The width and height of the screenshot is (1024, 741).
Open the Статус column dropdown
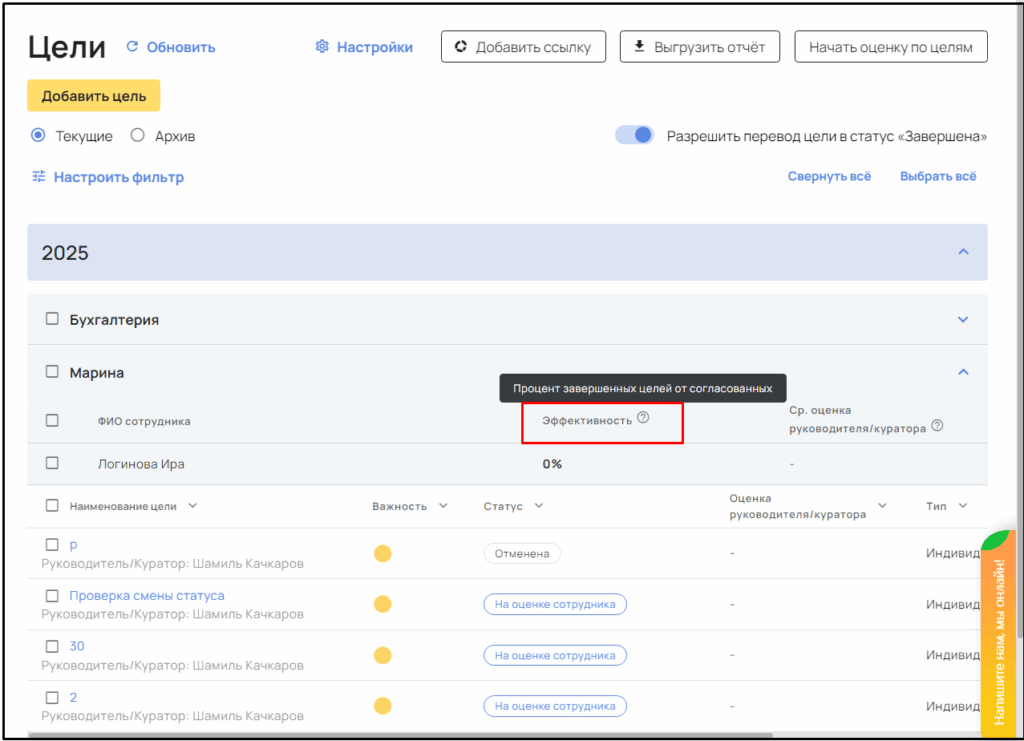point(539,506)
